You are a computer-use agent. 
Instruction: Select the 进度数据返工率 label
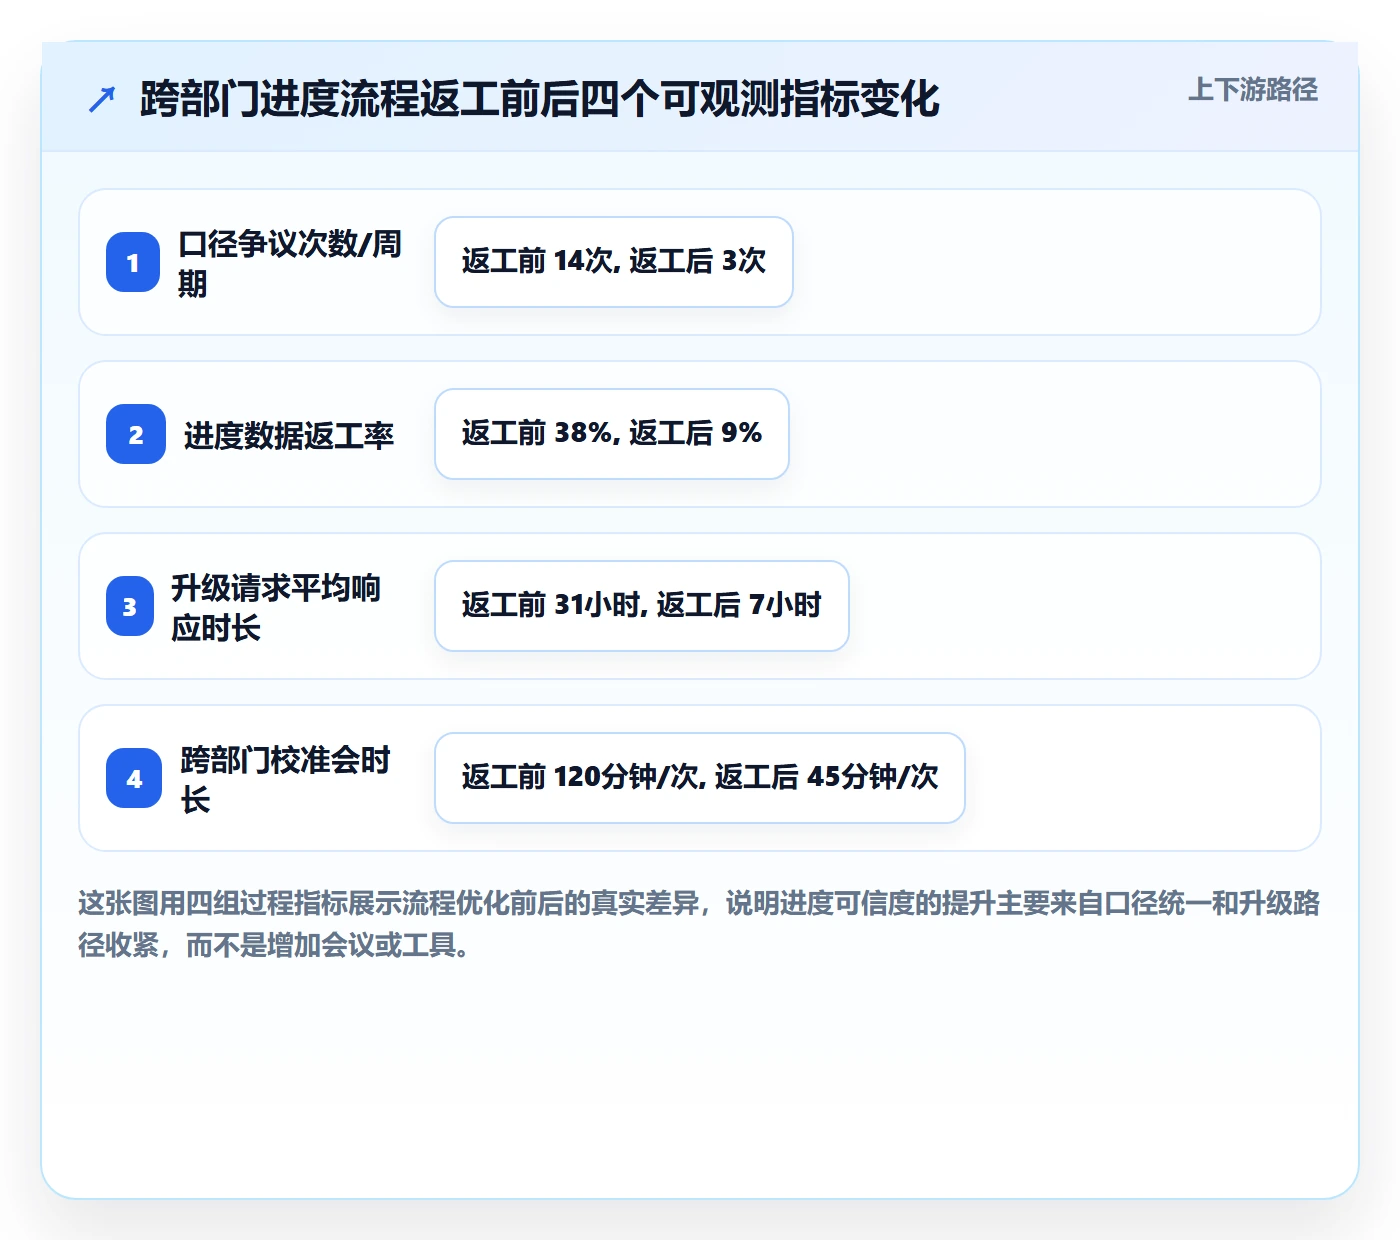(289, 435)
